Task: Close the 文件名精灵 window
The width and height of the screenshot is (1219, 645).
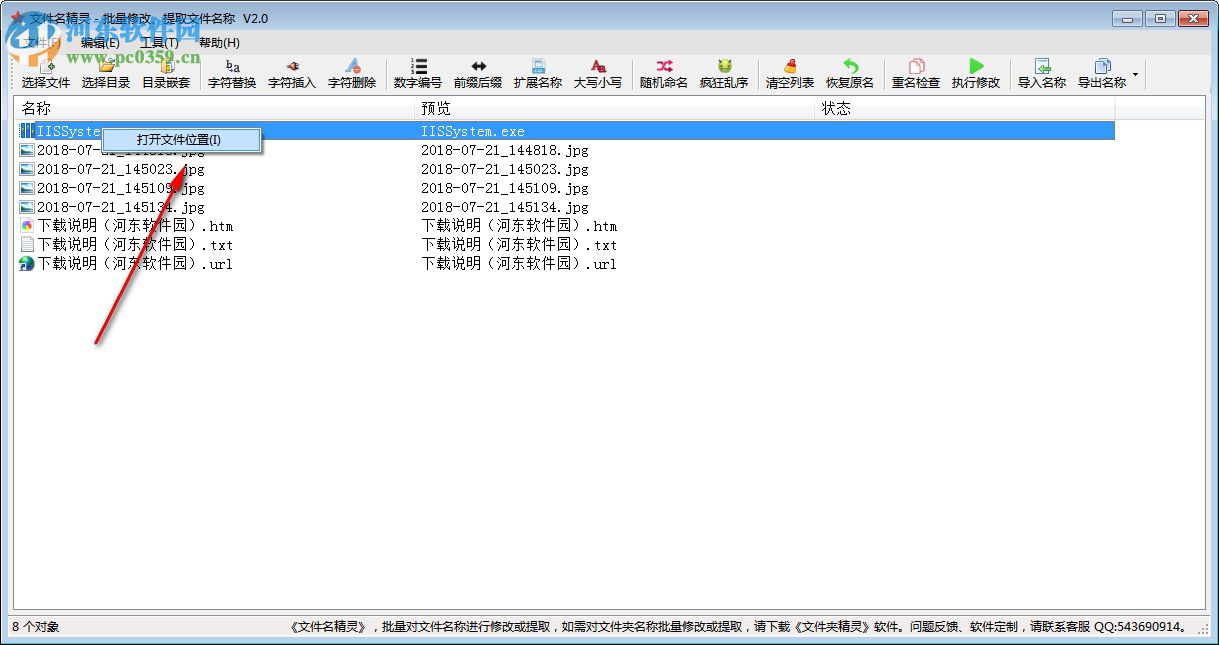Action: click(1193, 17)
